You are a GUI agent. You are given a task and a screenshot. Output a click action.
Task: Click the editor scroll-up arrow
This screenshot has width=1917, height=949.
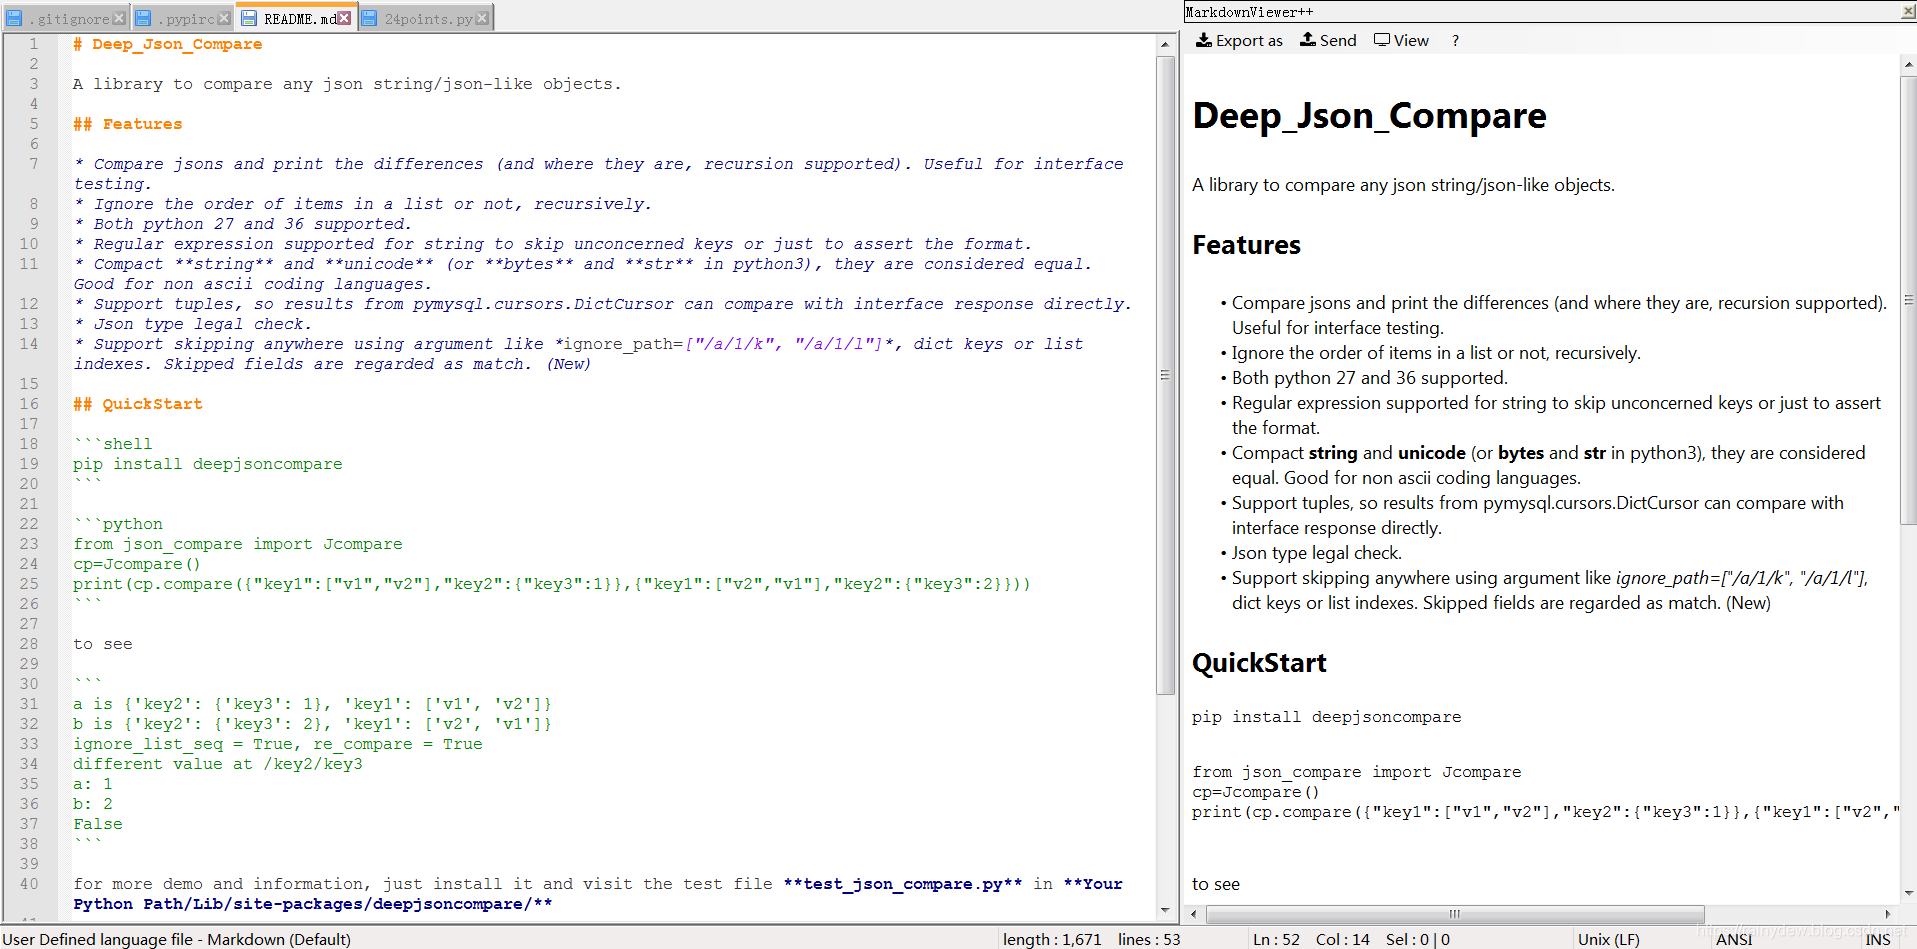(x=1165, y=44)
